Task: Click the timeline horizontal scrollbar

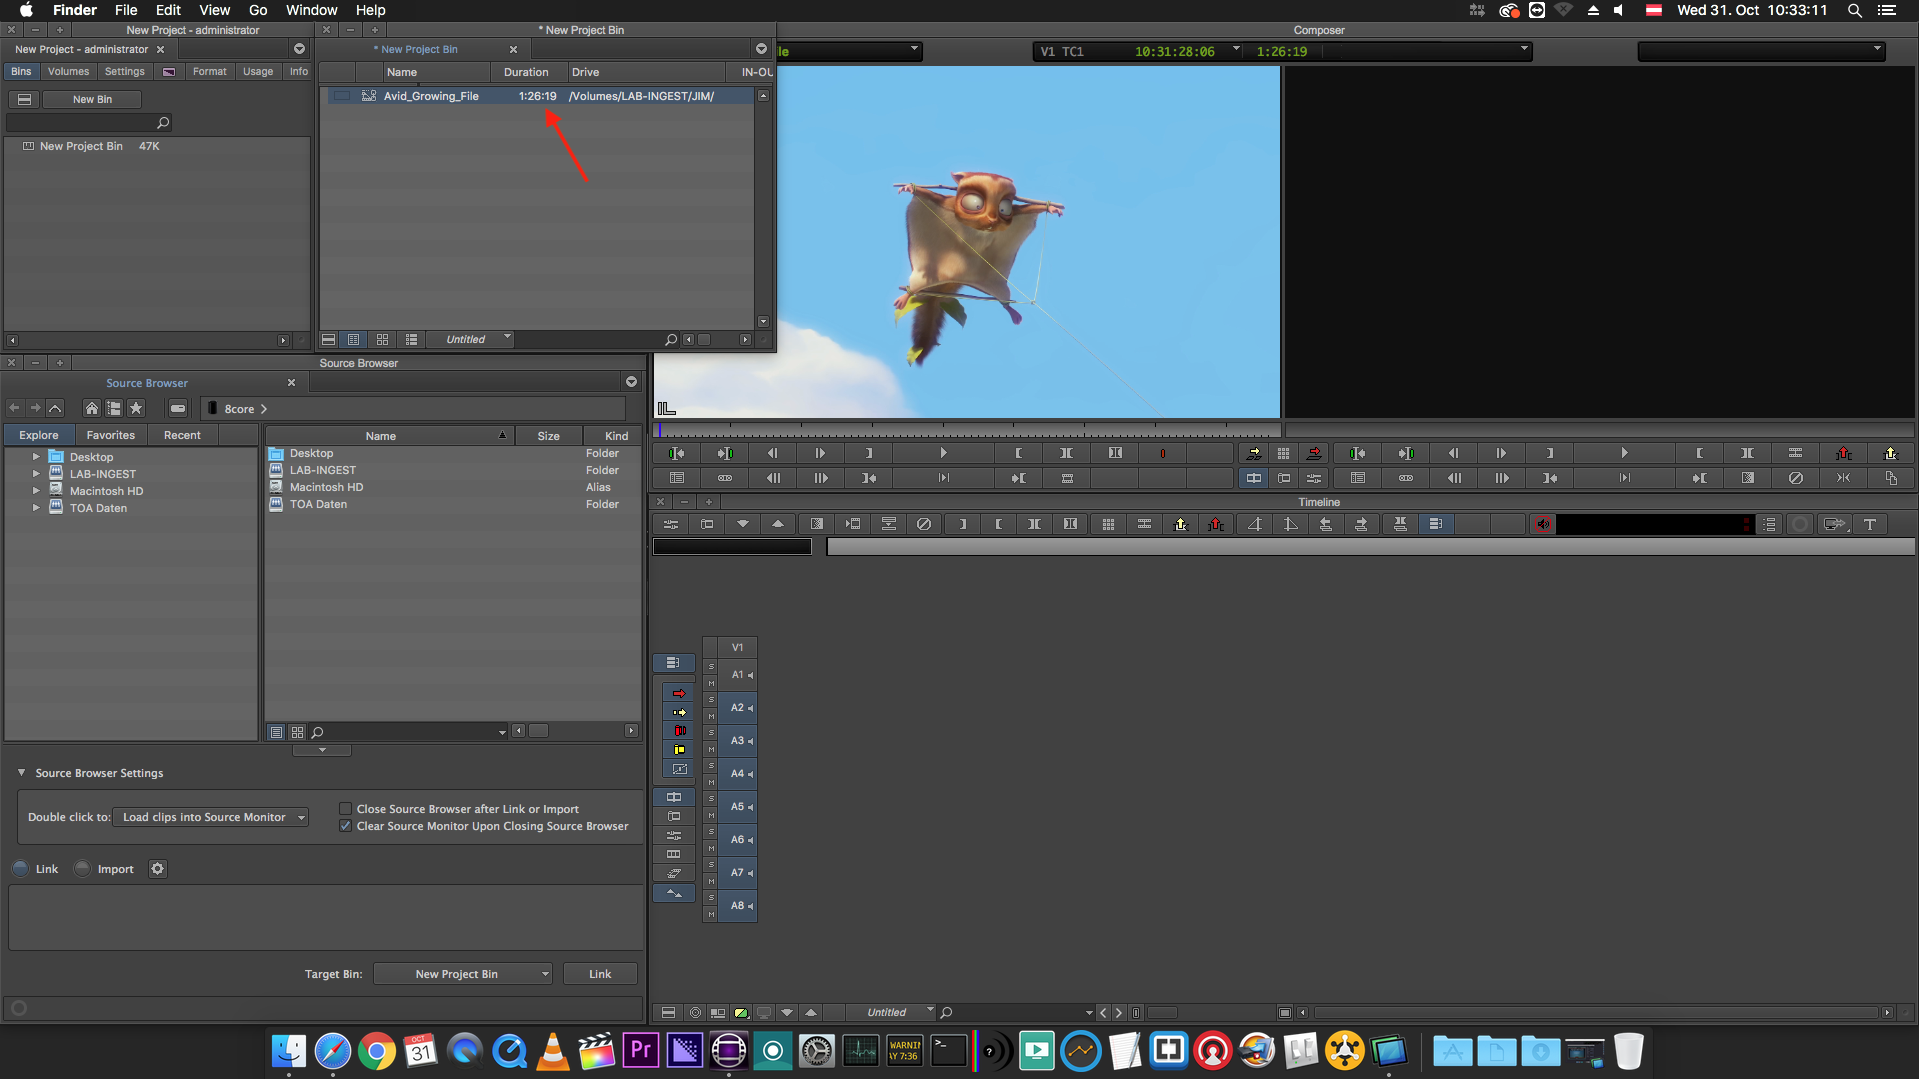Action: [1594, 1012]
